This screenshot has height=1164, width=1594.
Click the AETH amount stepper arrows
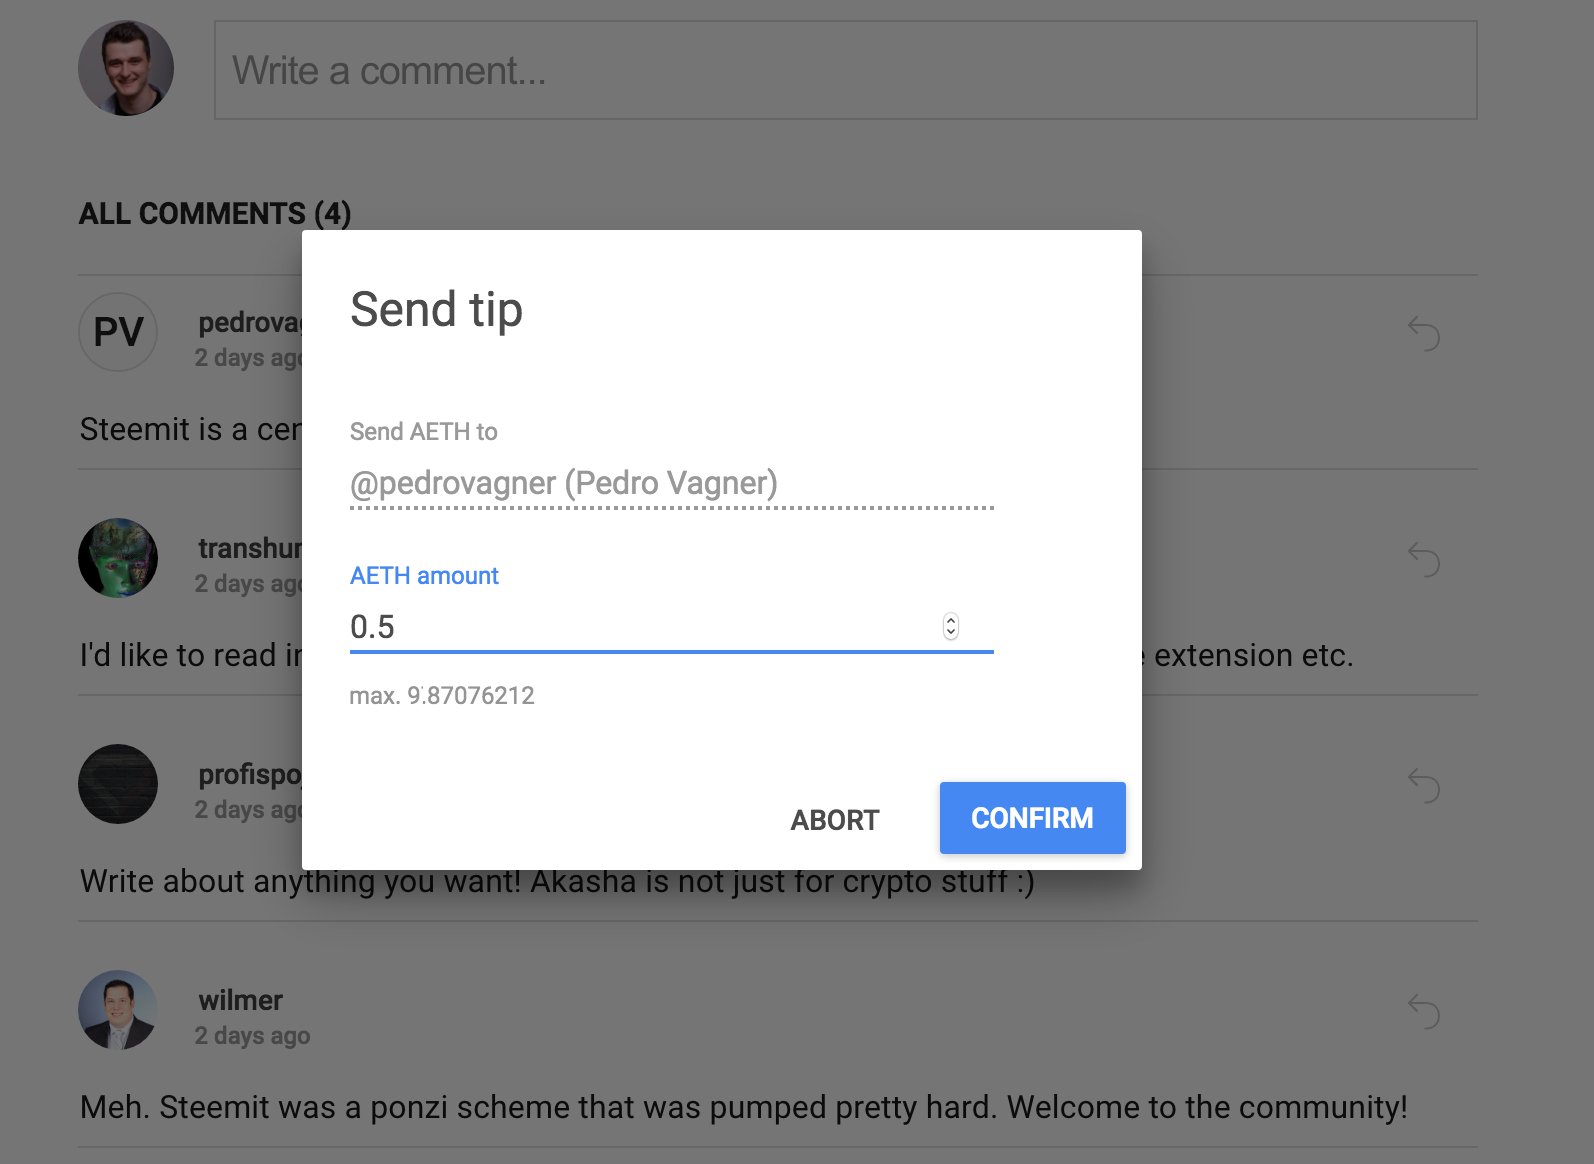click(951, 627)
